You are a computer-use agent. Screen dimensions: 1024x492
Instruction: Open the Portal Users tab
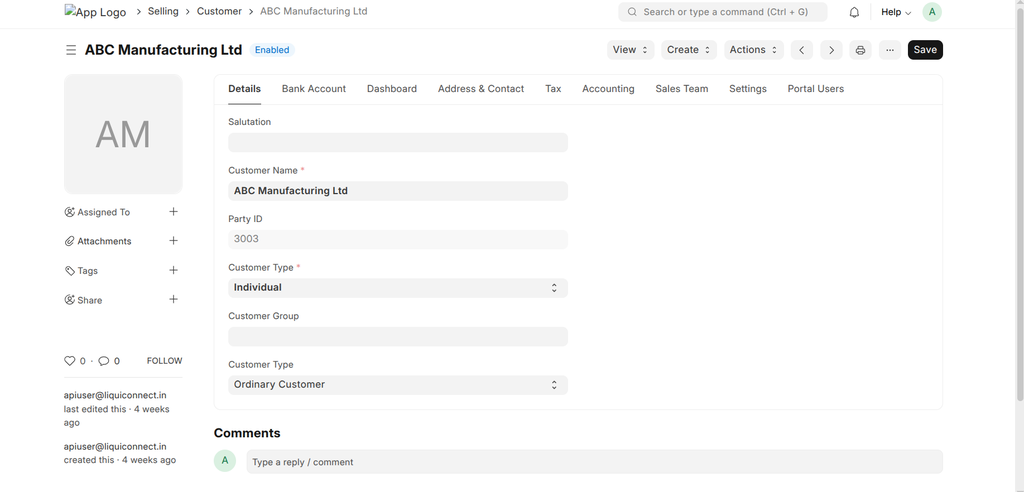pyautogui.click(x=816, y=89)
